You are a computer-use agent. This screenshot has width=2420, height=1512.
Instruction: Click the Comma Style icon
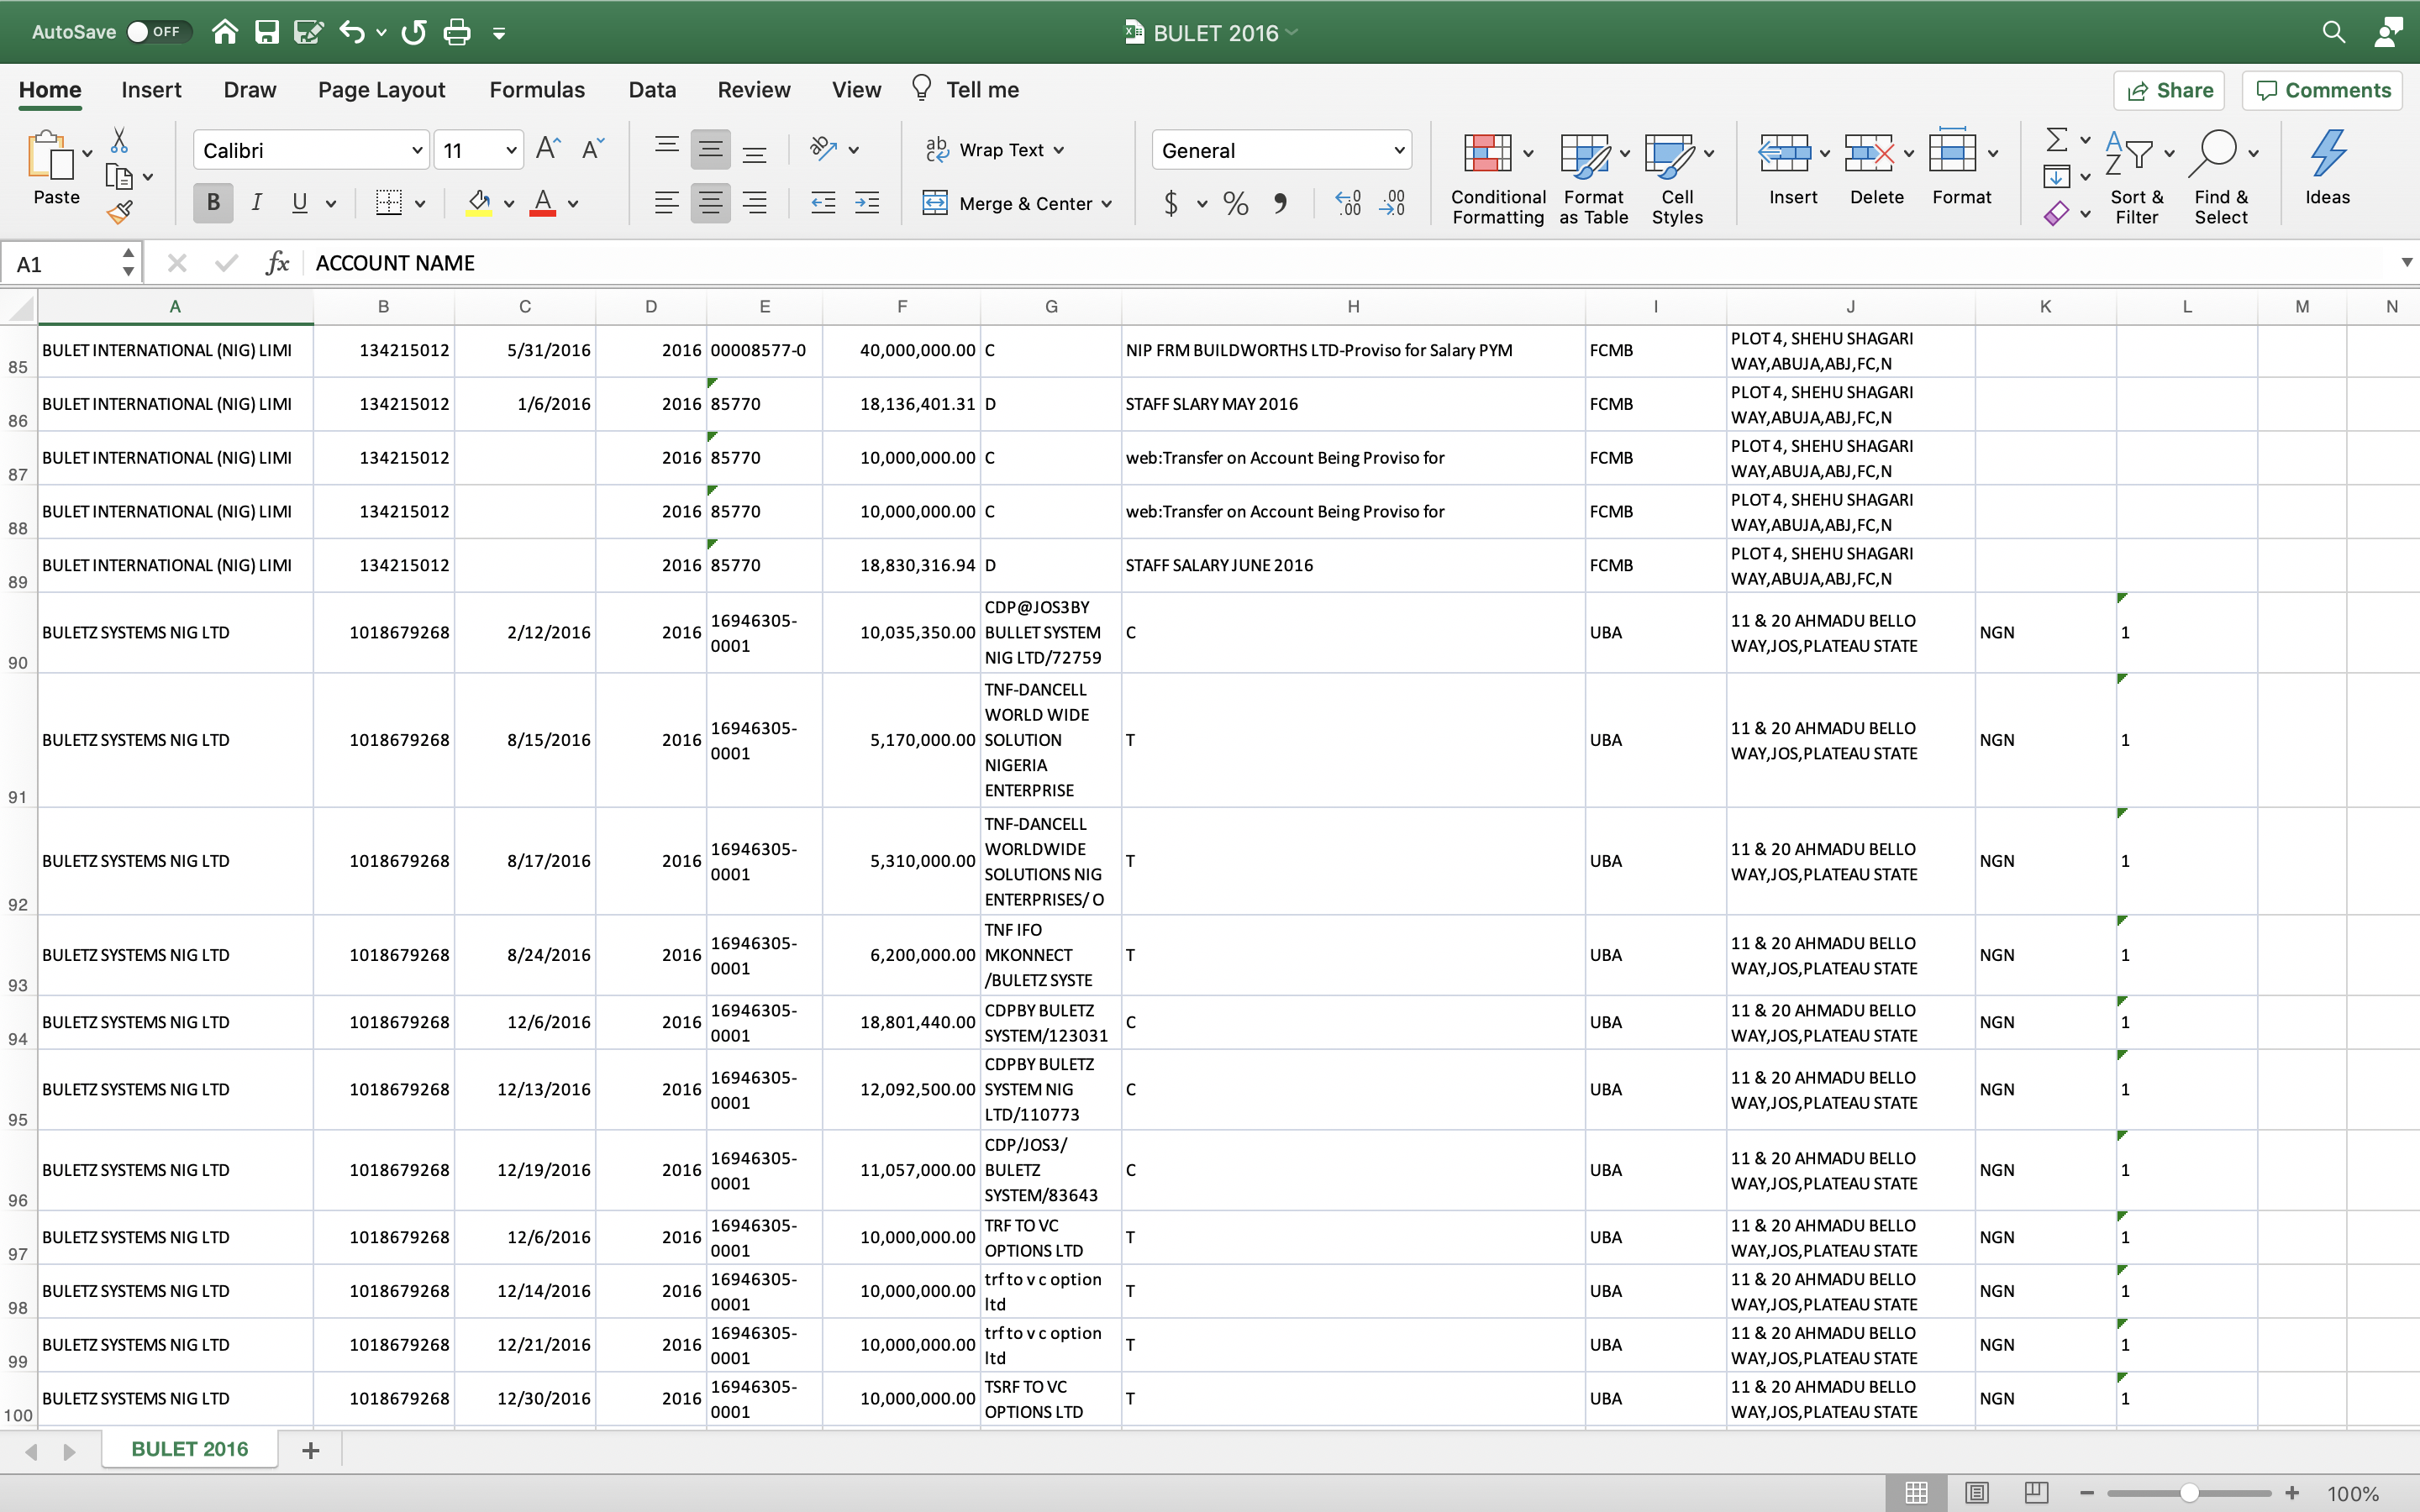click(1281, 203)
